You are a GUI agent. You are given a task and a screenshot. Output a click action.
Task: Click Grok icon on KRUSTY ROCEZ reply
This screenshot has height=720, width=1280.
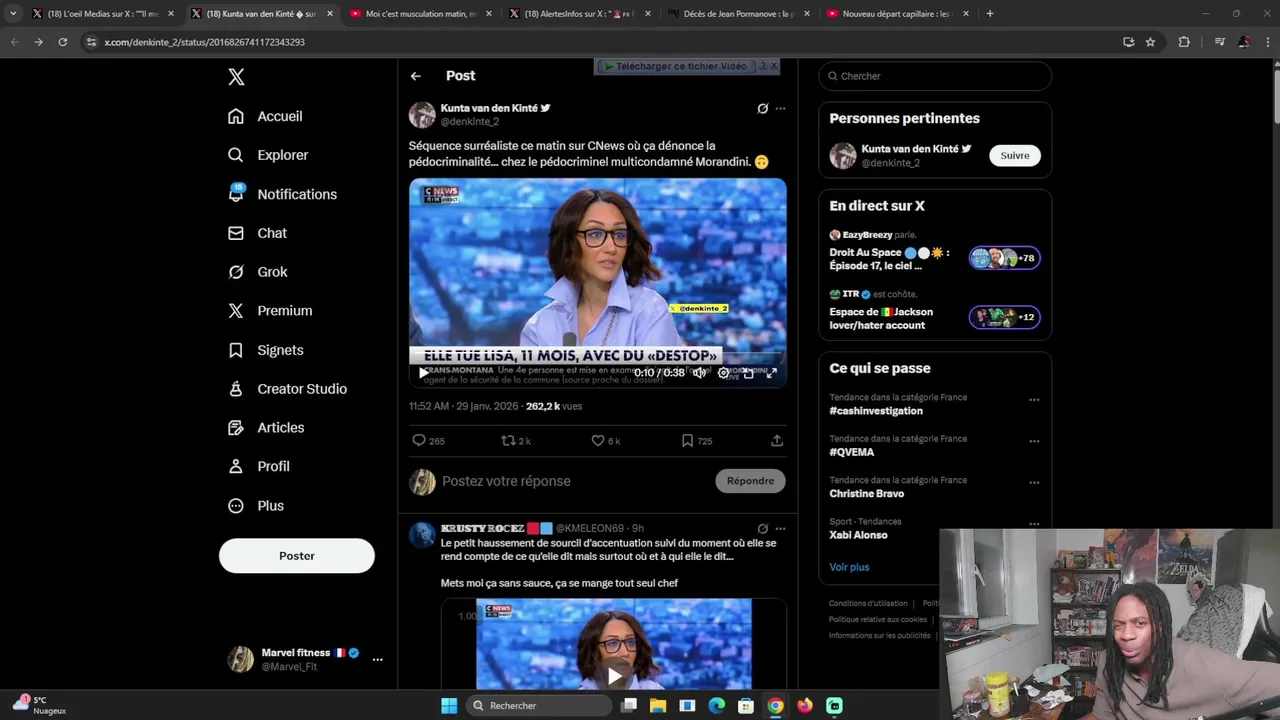762,529
